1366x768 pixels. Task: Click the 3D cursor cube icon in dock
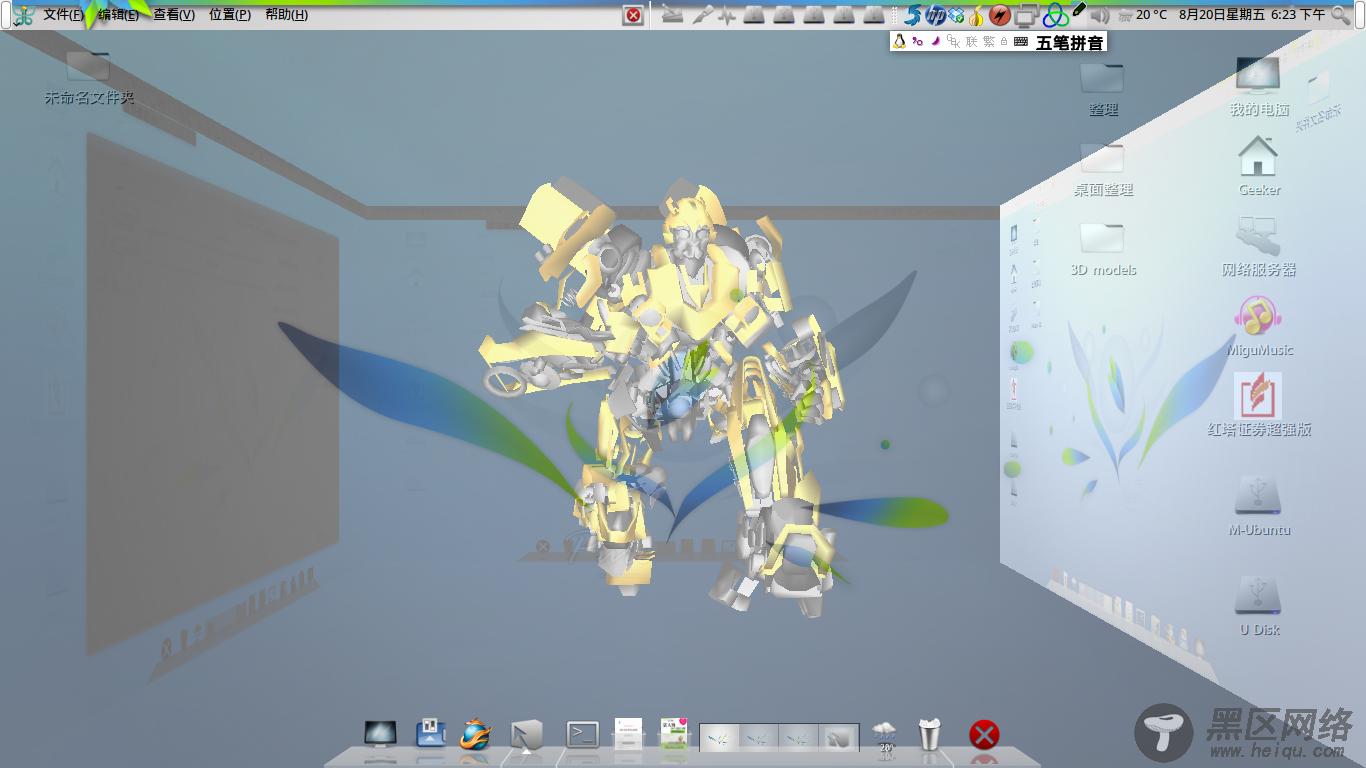click(x=527, y=735)
